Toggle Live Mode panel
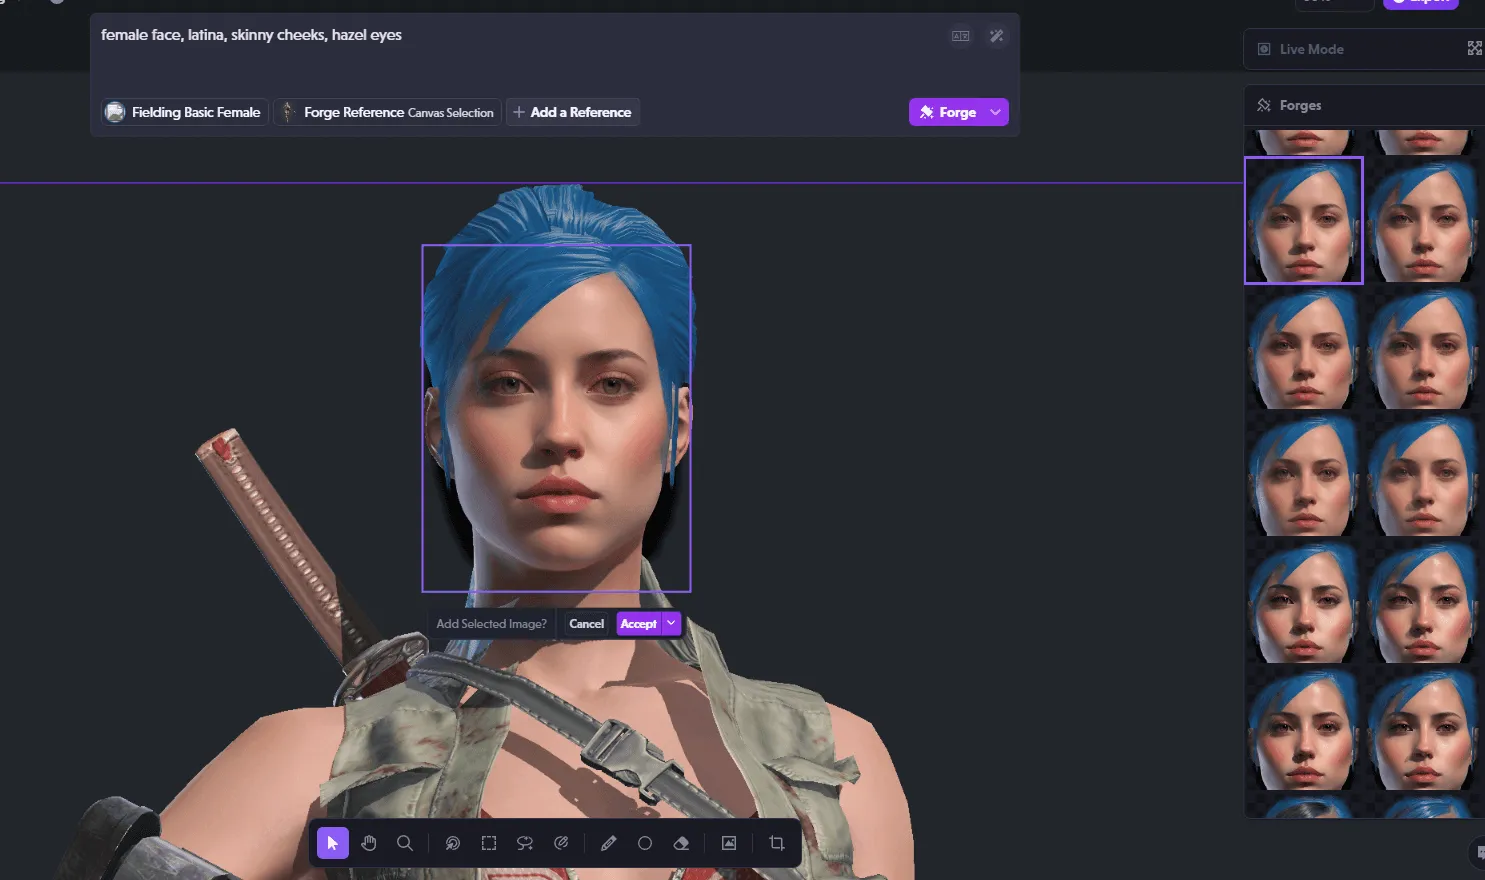 [x=1311, y=49]
